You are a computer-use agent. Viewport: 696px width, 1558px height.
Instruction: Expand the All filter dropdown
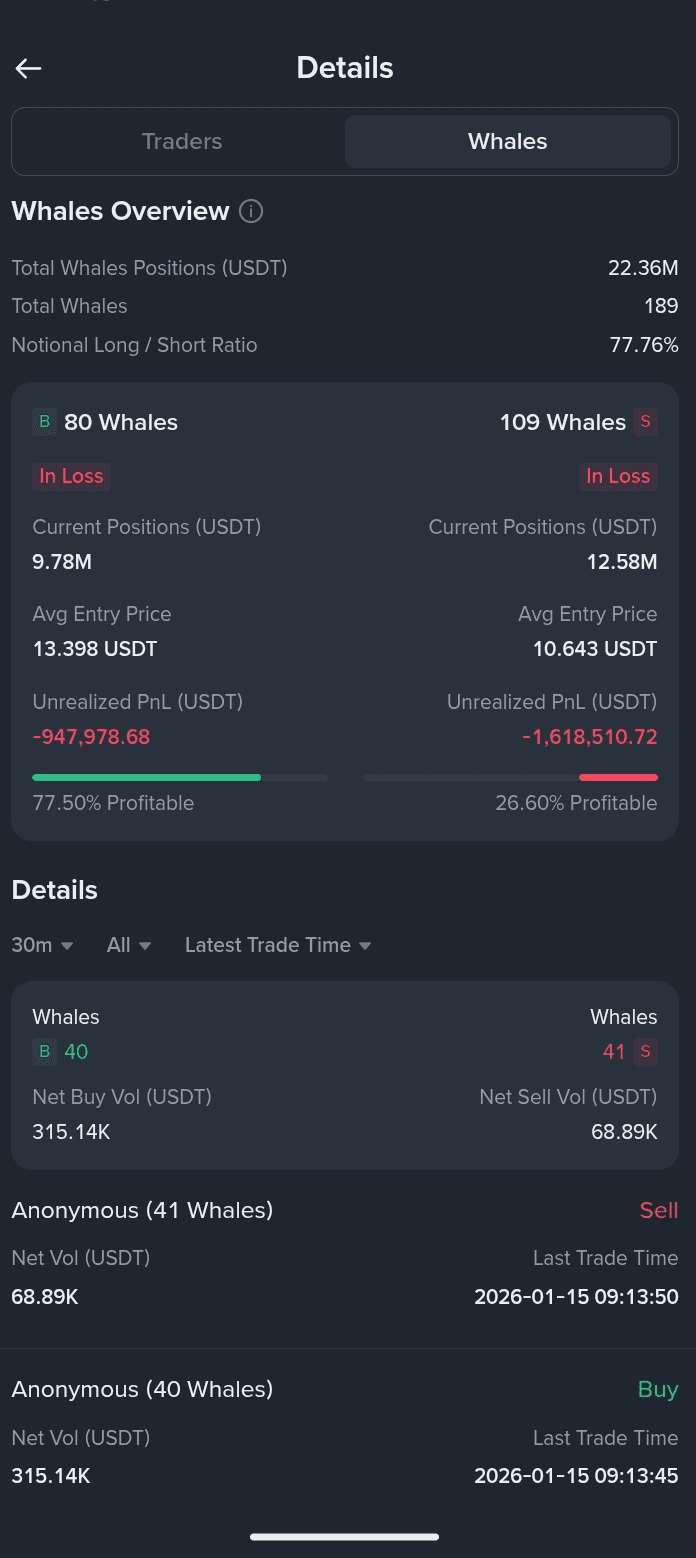click(x=129, y=945)
